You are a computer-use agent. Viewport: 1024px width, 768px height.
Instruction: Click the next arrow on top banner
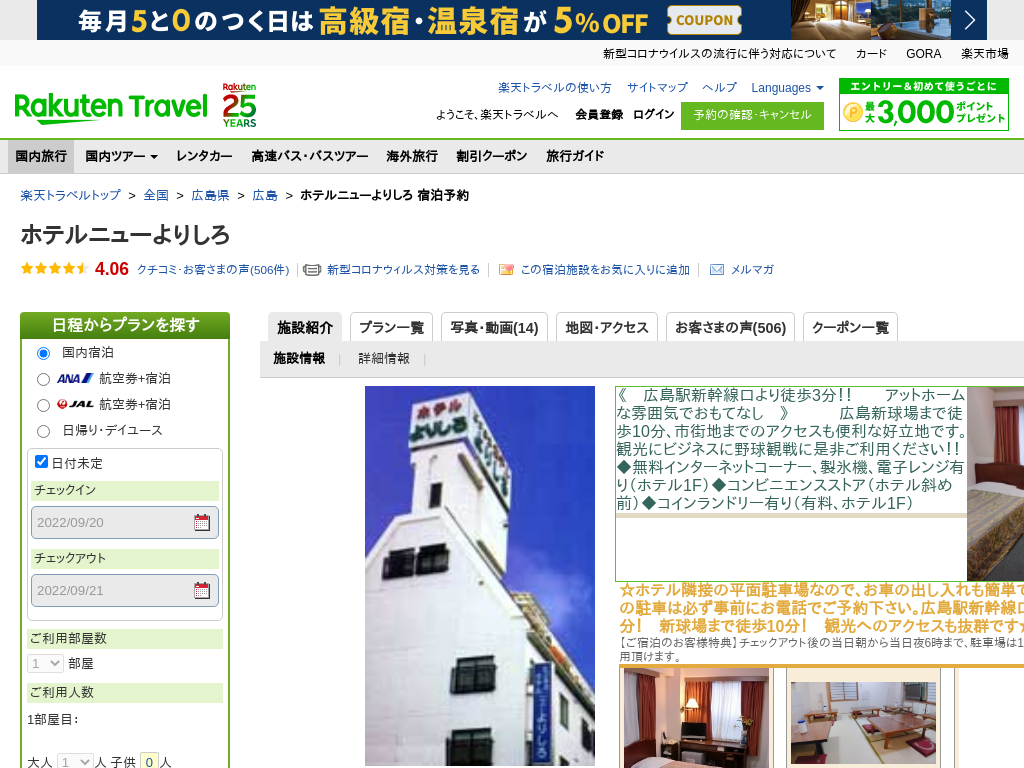pyautogui.click(x=970, y=20)
